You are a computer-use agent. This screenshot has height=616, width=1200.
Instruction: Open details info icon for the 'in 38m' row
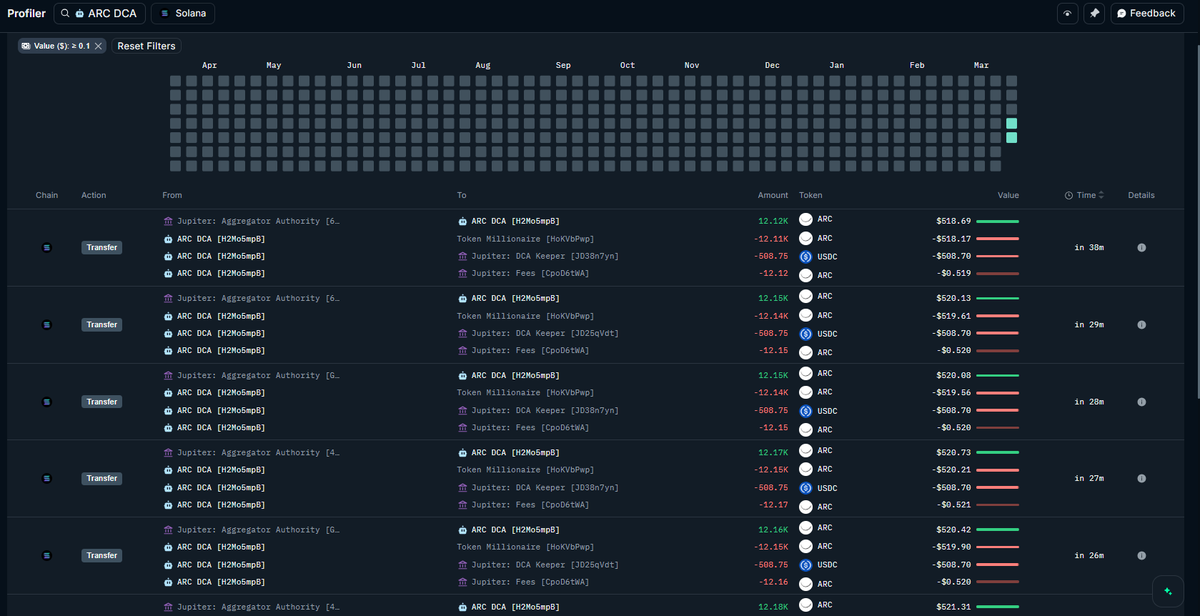coord(1141,247)
